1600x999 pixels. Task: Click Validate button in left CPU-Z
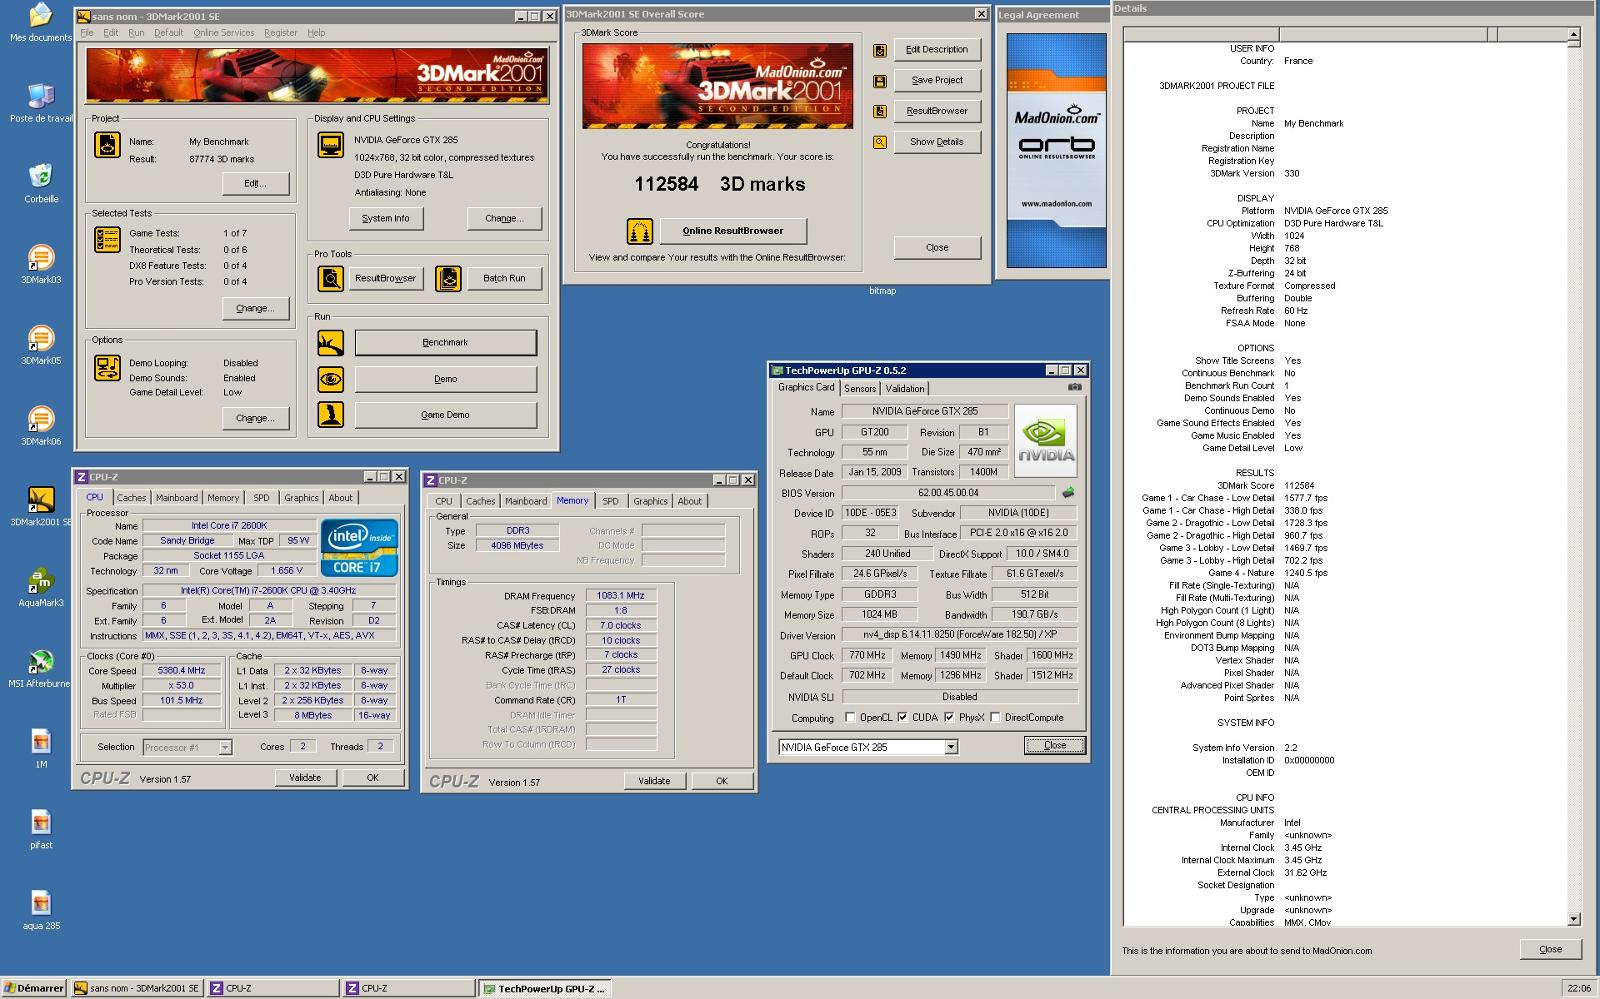[305, 778]
